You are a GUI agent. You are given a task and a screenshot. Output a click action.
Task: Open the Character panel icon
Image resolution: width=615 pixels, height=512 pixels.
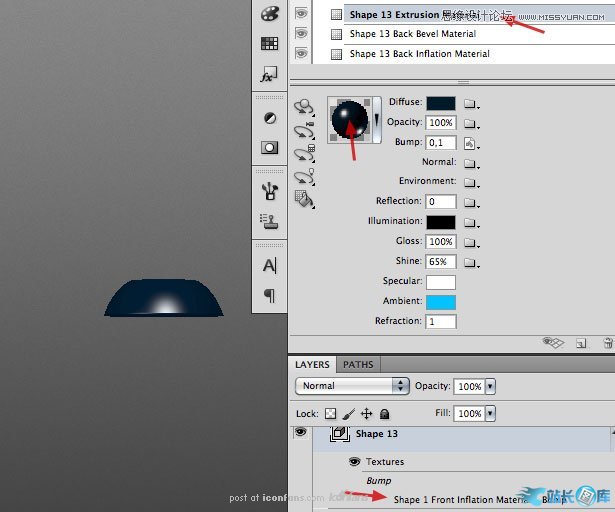[x=269, y=265]
